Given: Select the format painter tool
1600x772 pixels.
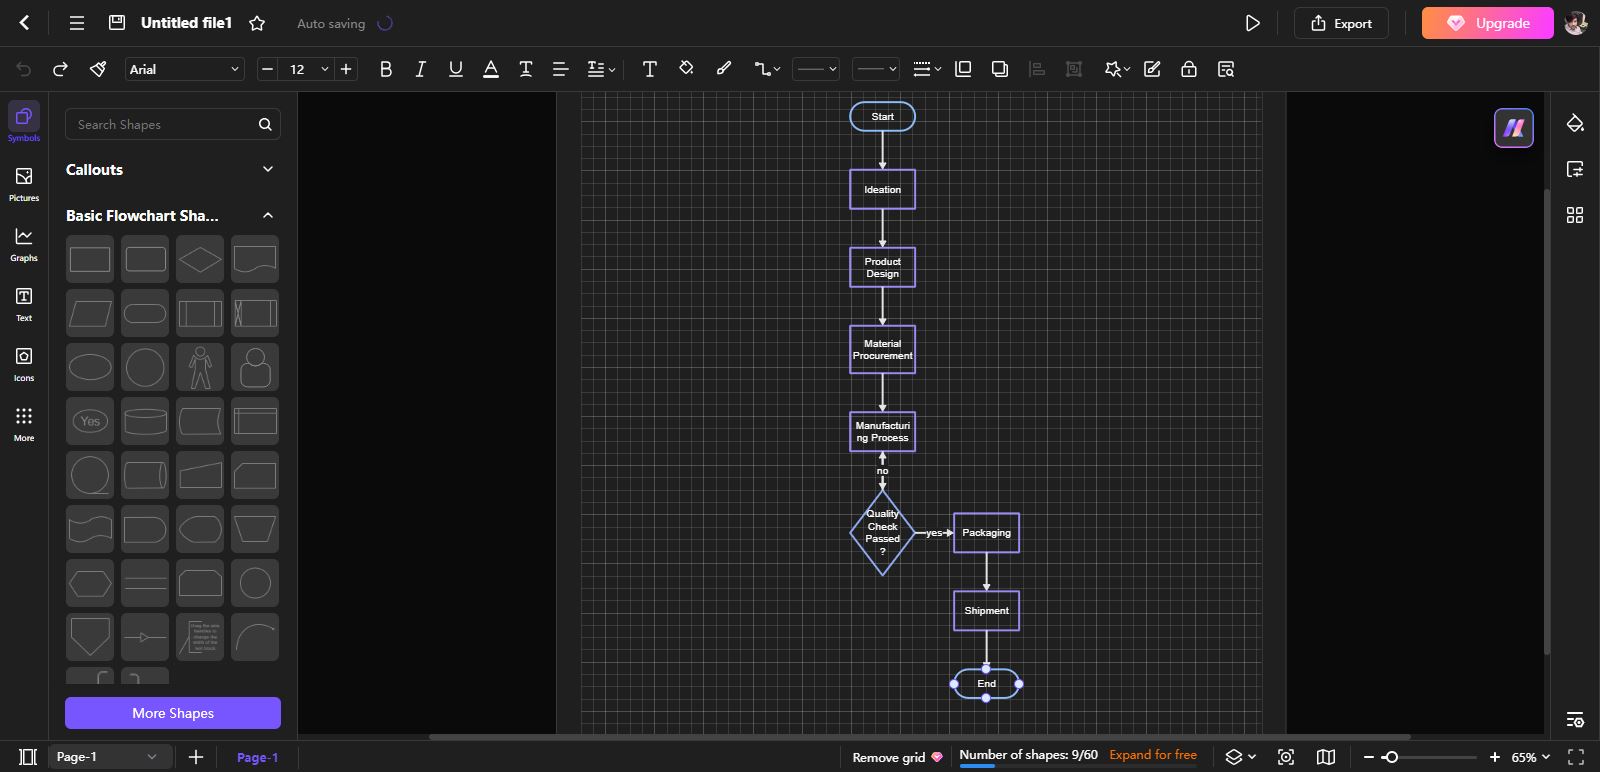Looking at the screenshot, I should pos(97,69).
